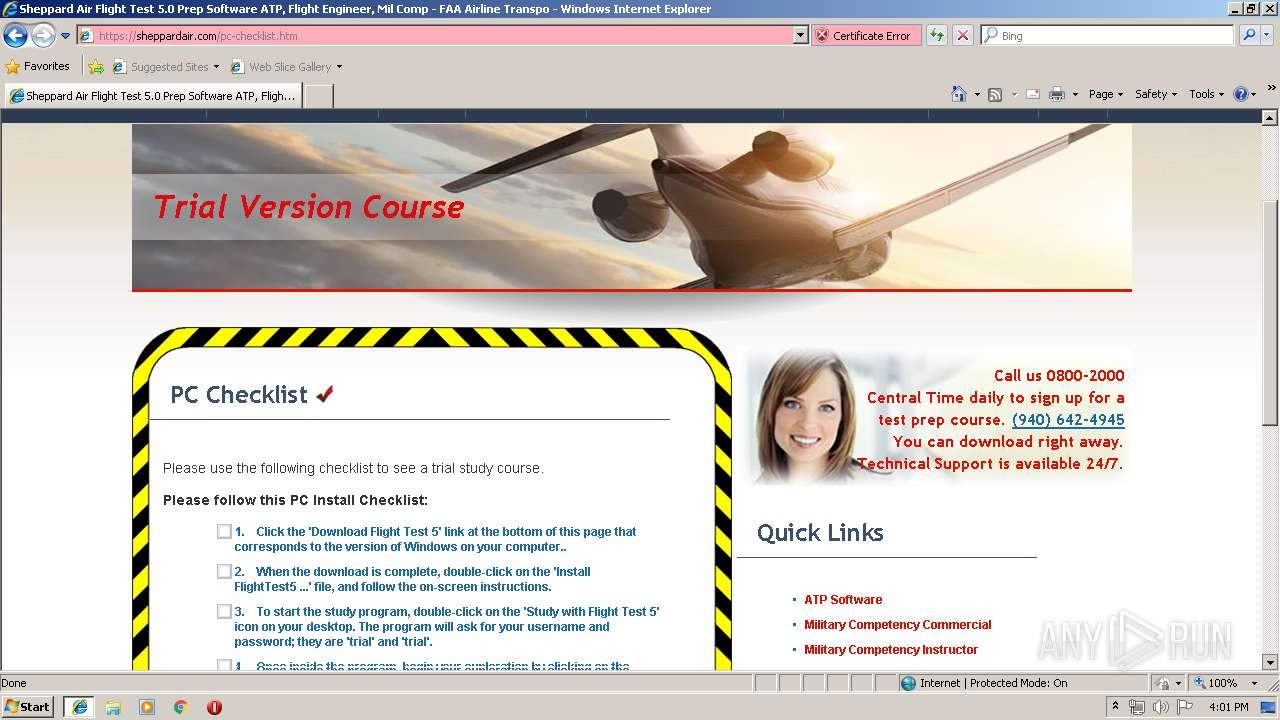This screenshot has height=720, width=1280.
Task: Open the ATP Software quick link
Action: tap(843, 600)
